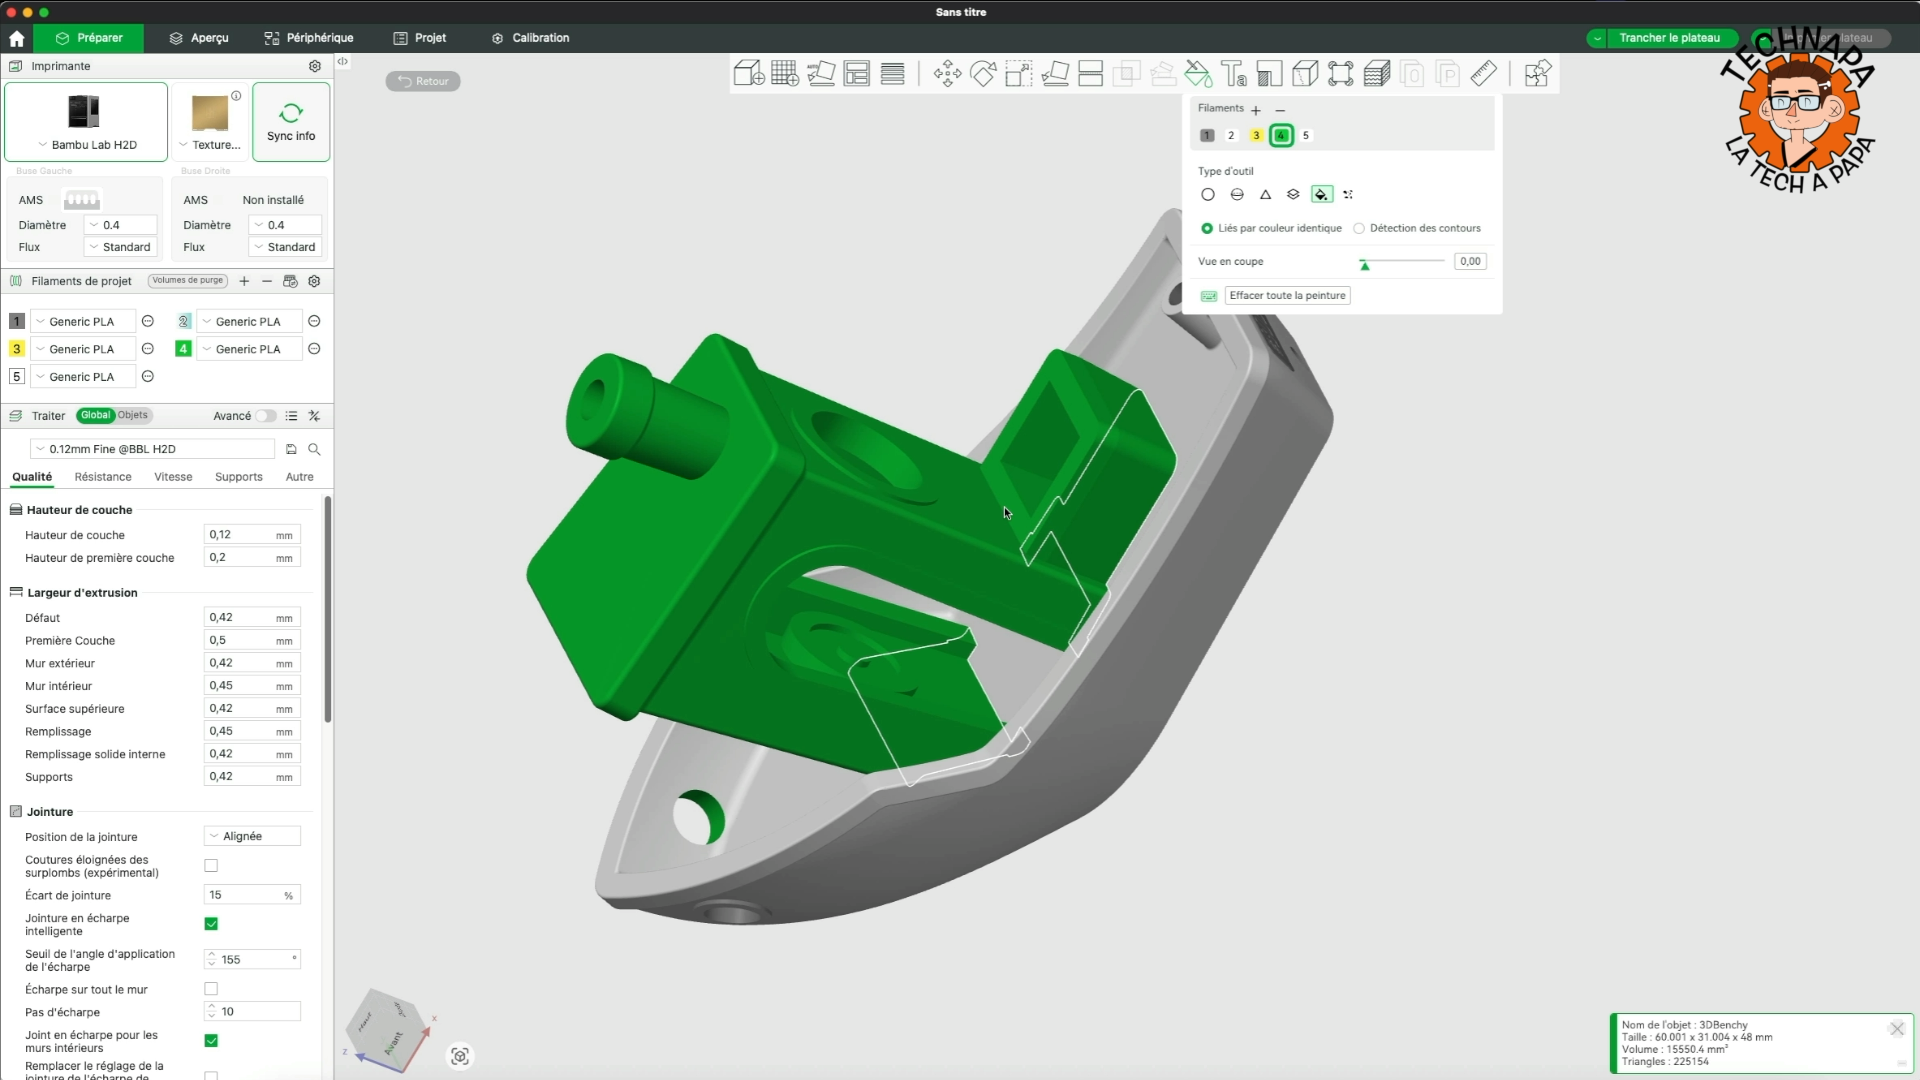
Task: Select the Move tool in toolbar
Action: pyautogui.click(x=947, y=73)
